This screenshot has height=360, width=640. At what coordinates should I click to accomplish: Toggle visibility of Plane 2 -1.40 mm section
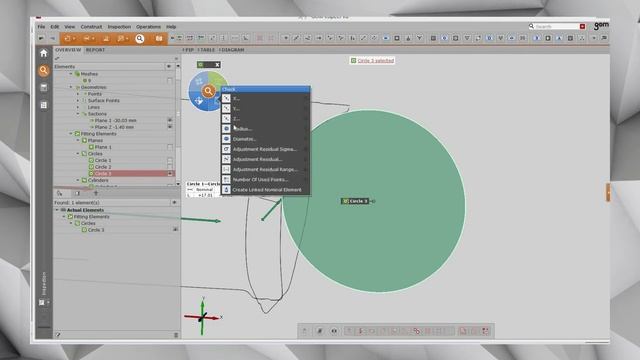(x=170, y=127)
